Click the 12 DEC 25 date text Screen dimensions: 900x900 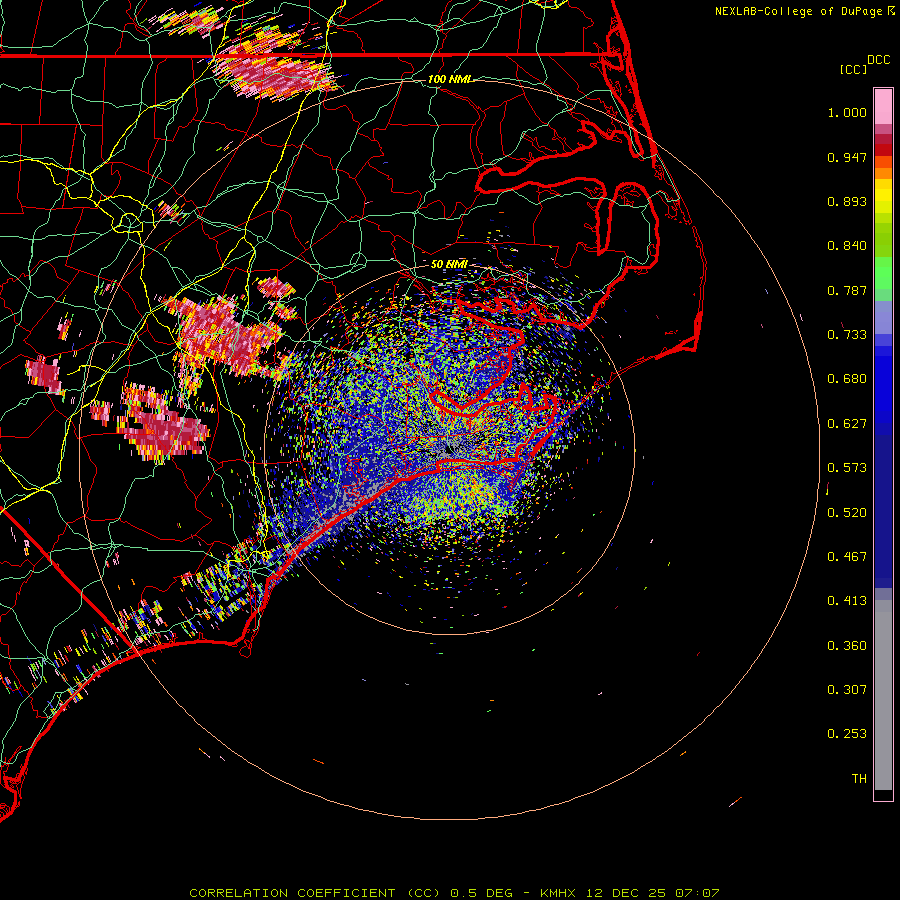tap(626, 893)
